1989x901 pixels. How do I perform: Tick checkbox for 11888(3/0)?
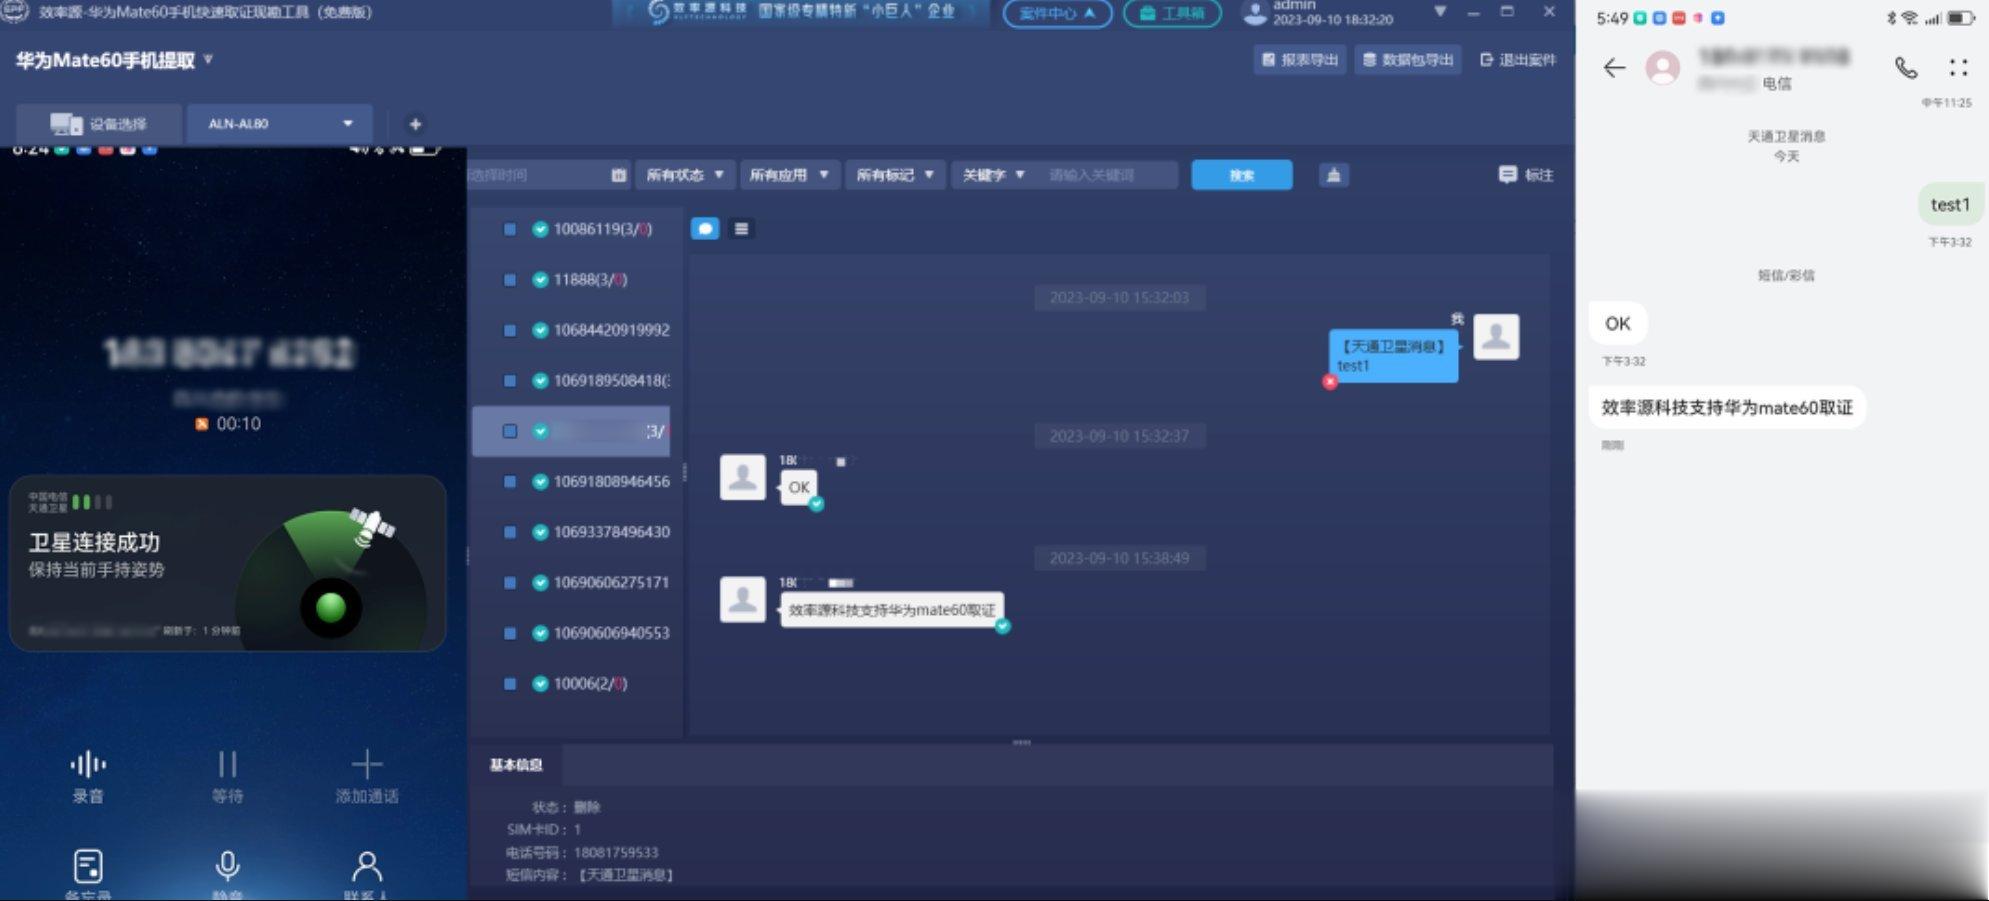tap(510, 280)
